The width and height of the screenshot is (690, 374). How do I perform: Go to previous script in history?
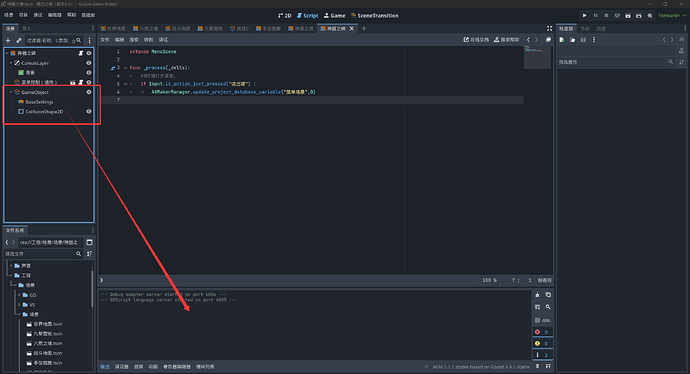(x=528, y=40)
